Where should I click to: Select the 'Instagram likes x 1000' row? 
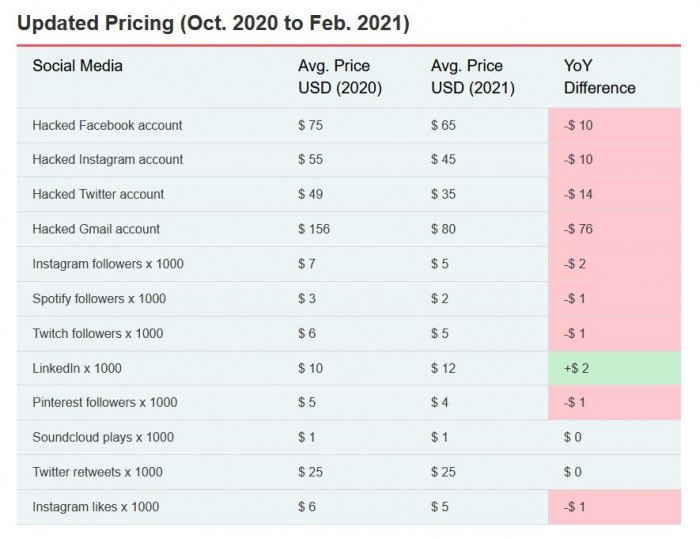point(95,507)
